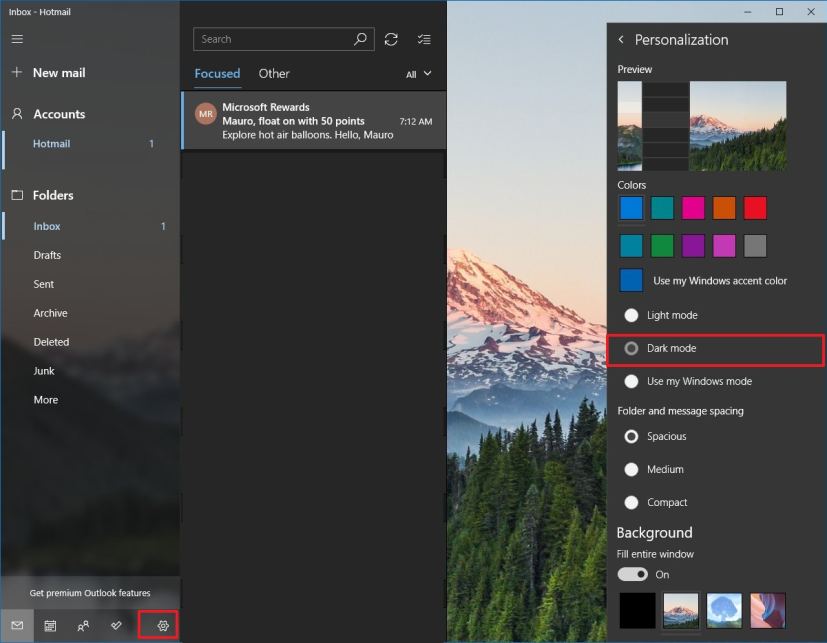Viewport: 827px width, 643px height.
Task: Click the Accounts heading
Action: [59, 114]
